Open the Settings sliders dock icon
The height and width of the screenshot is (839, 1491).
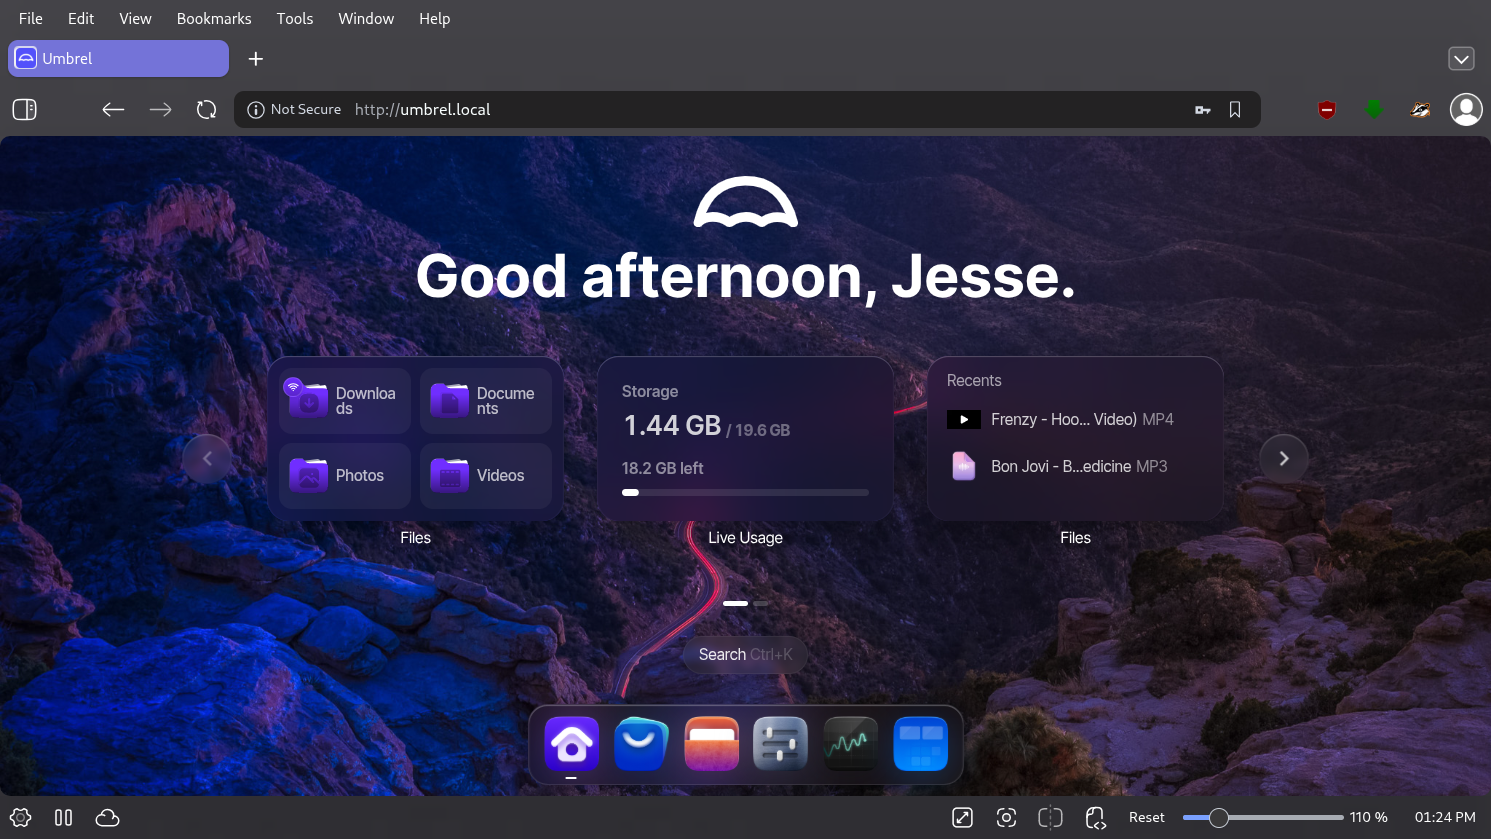(781, 744)
